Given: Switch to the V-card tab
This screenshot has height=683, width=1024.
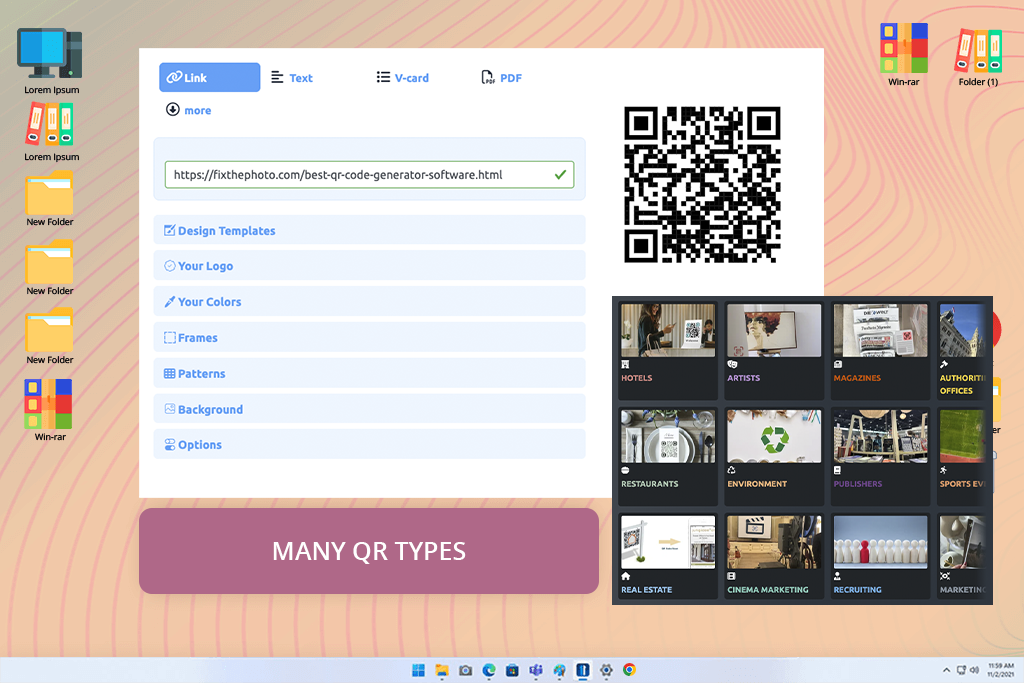Looking at the screenshot, I should pyautogui.click(x=402, y=78).
